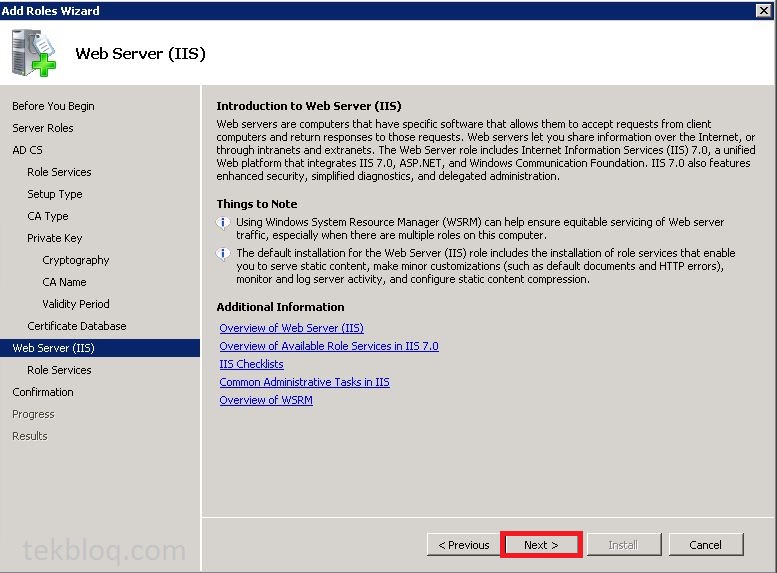Image resolution: width=777 pixels, height=573 pixels.
Task: Open the IIS Checklists link
Action: pyautogui.click(x=251, y=364)
